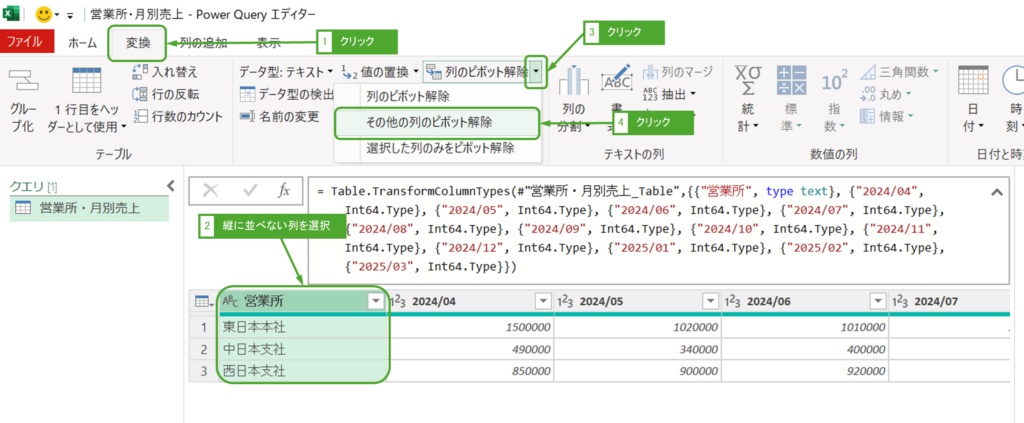Select the 2024/04 column header
1024x423 pixels.
[469, 301]
